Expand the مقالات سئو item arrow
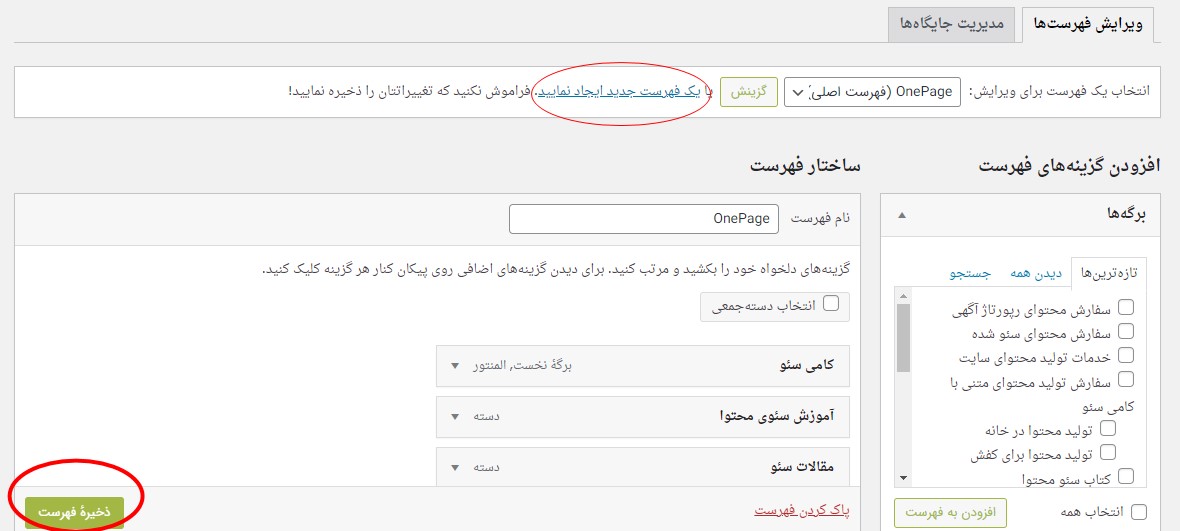 455,467
